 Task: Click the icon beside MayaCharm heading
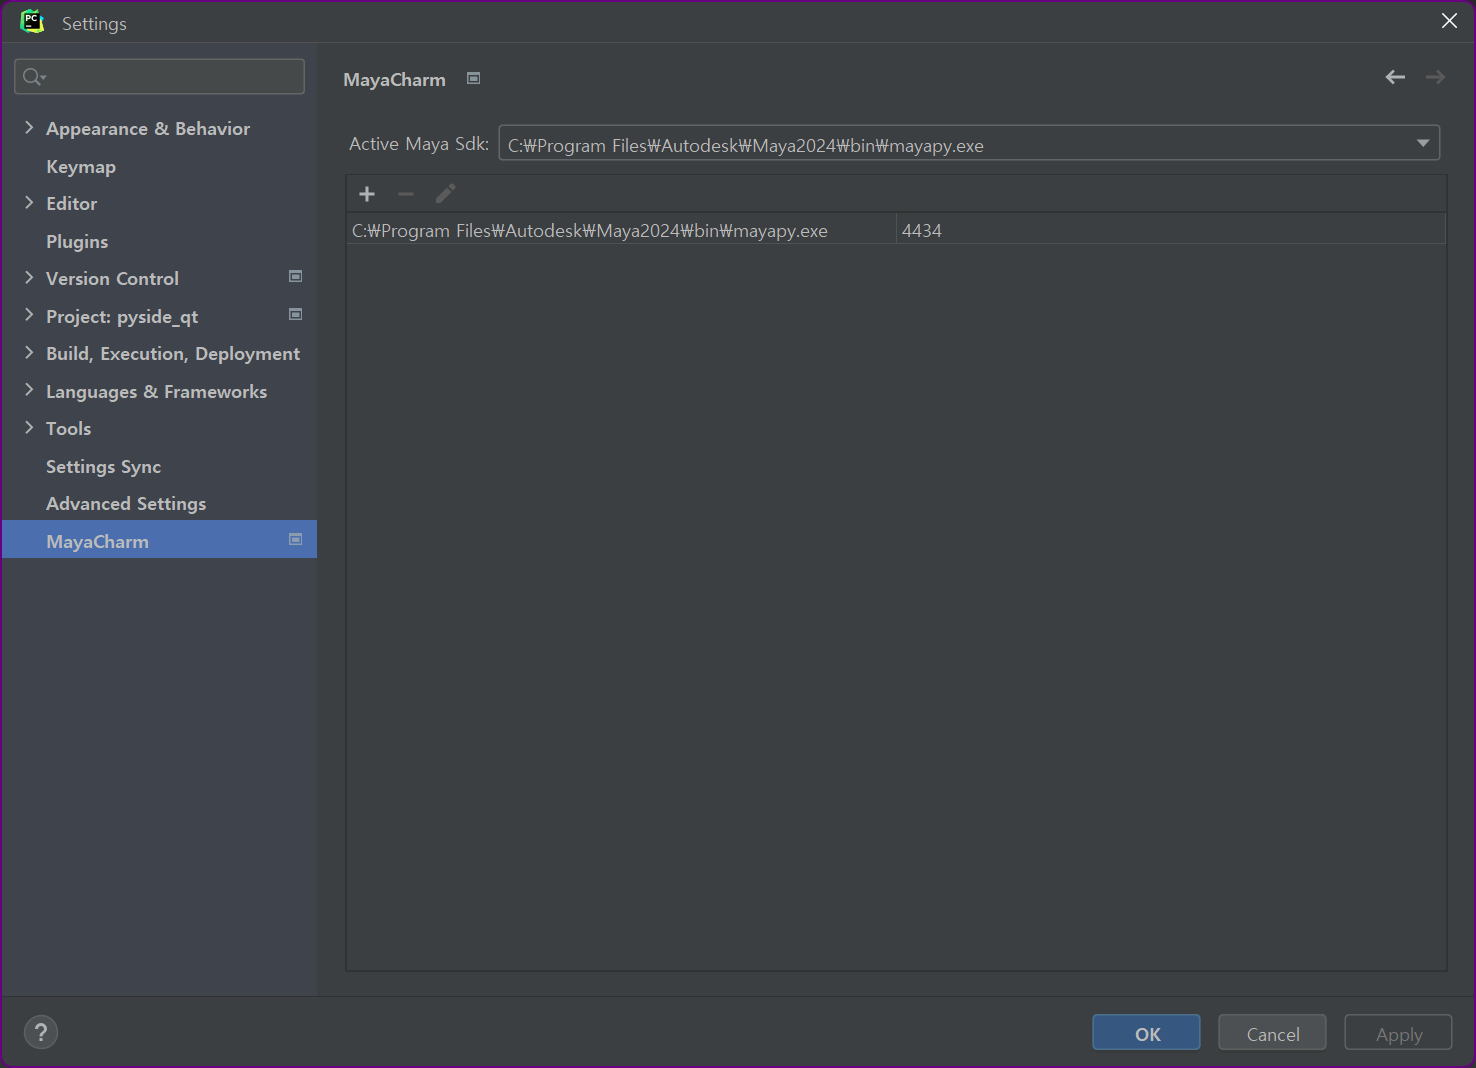tap(473, 78)
